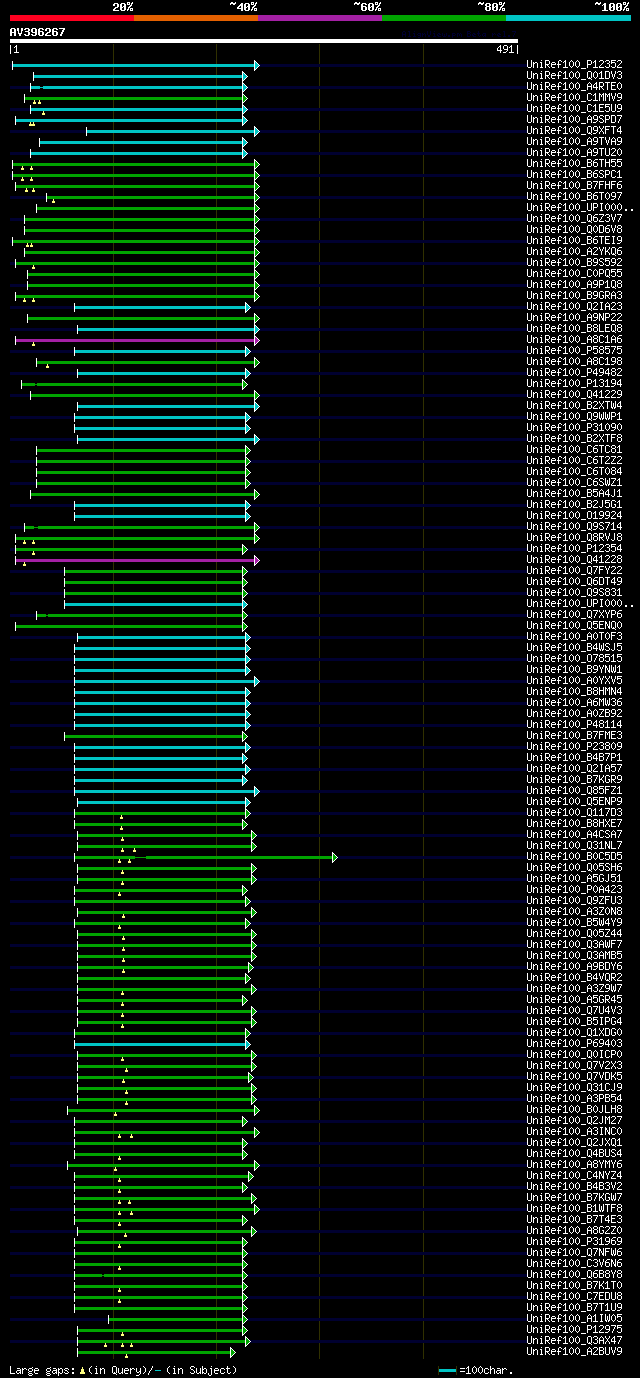Click the Large gaps legend text
This screenshot has width=640, height=1378.
click(x=123, y=1370)
